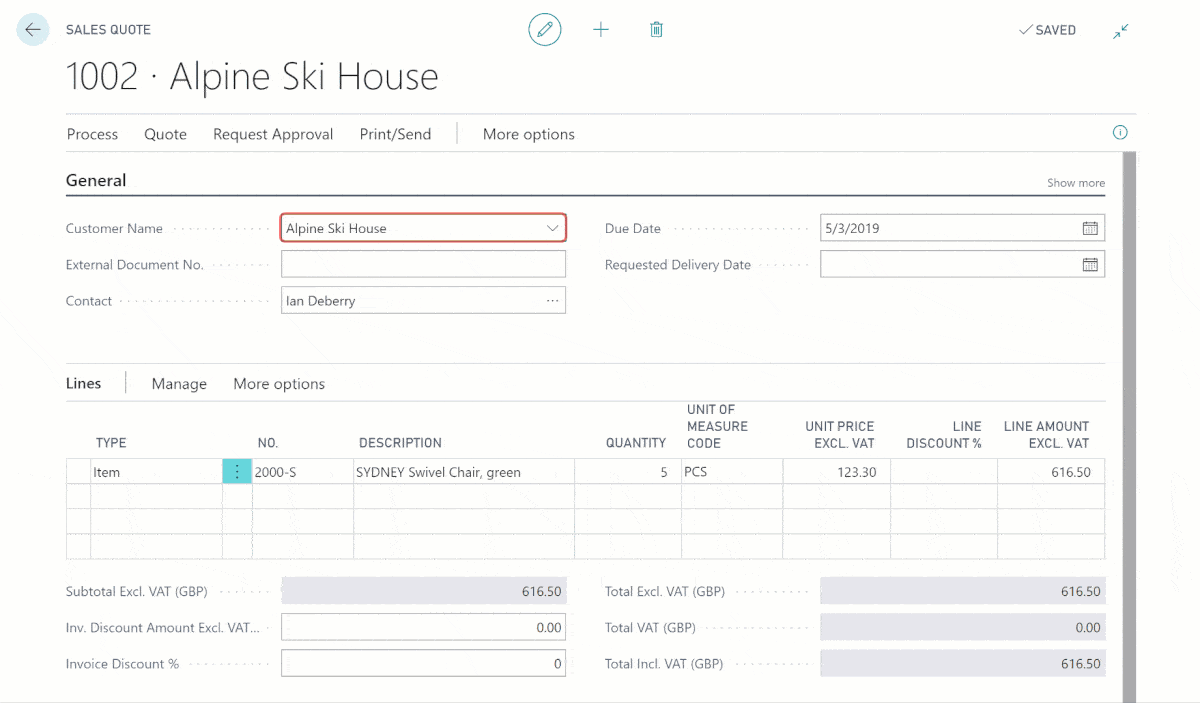The height and width of the screenshot is (703, 1200).
Task: Show More options in the action bar
Action: 529,134
